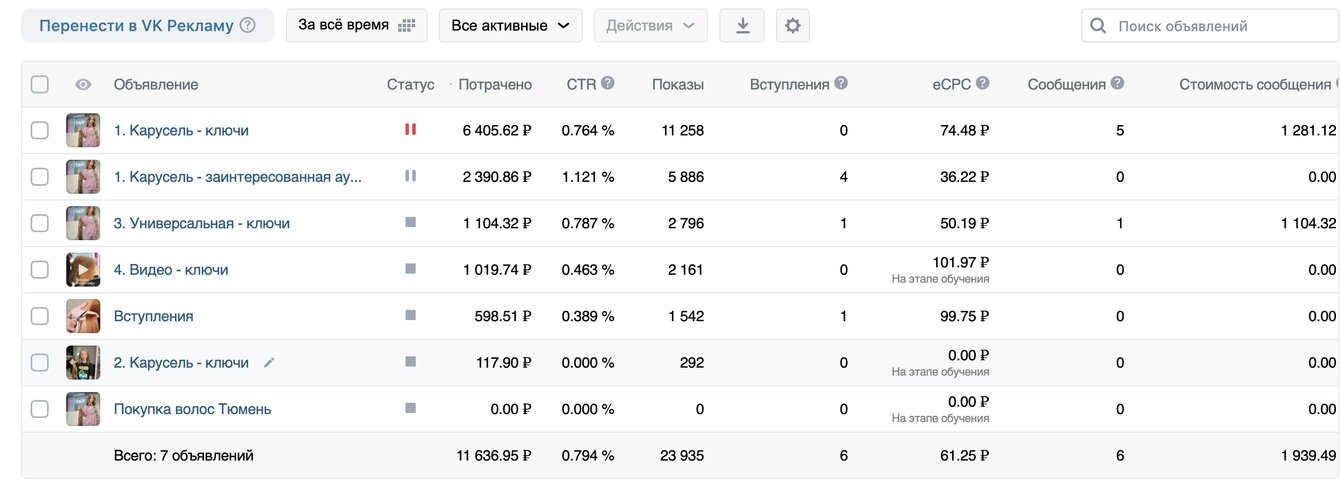
Task: Check the box for 4. Видео - ключи
Action: coord(39,270)
